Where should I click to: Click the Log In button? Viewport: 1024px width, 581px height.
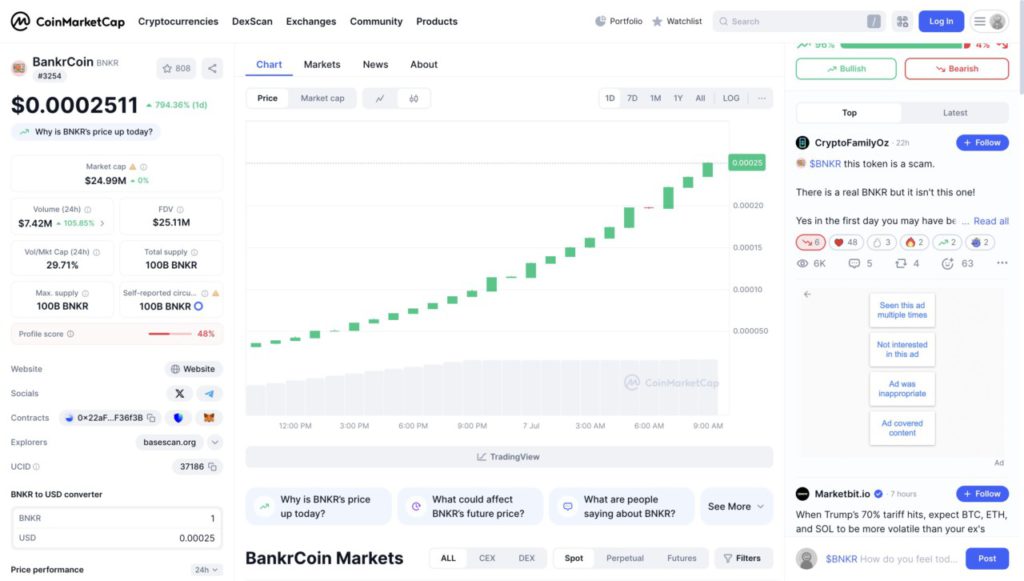pyautogui.click(x=941, y=22)
